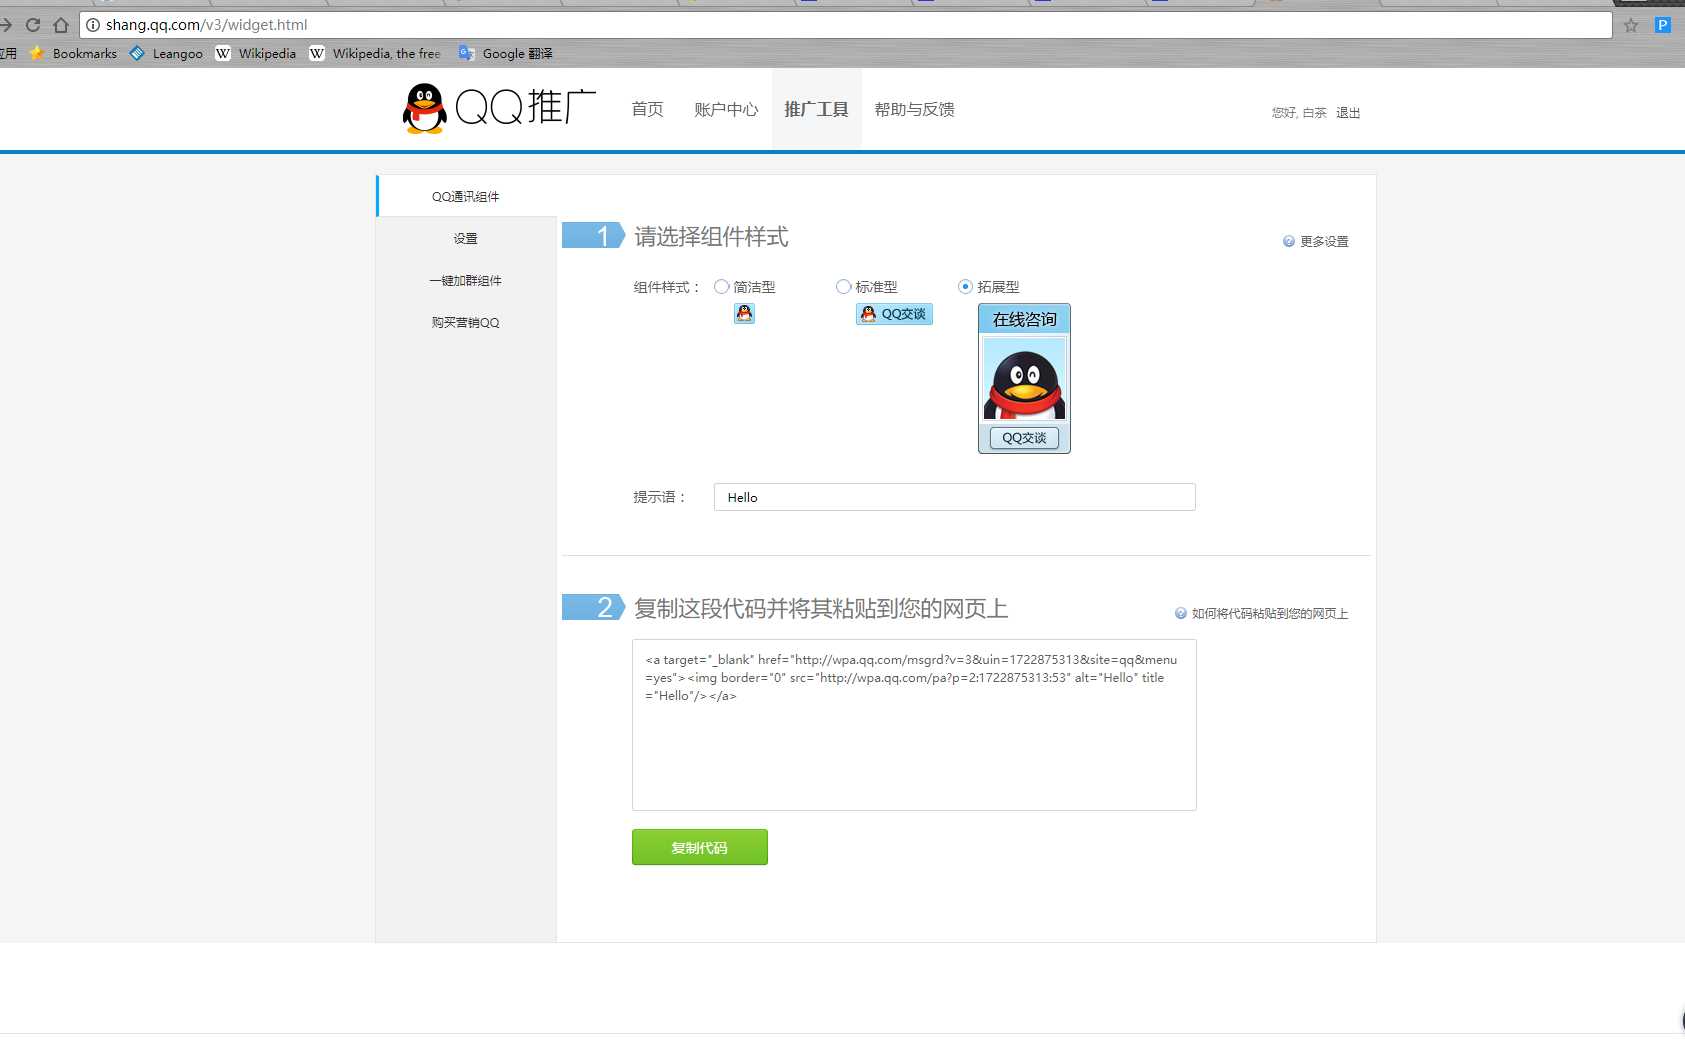Click the QQ交谈 button in the 在线咨询 widget
Viewport: 1685px width, 1052px height.
point(1024,438)
